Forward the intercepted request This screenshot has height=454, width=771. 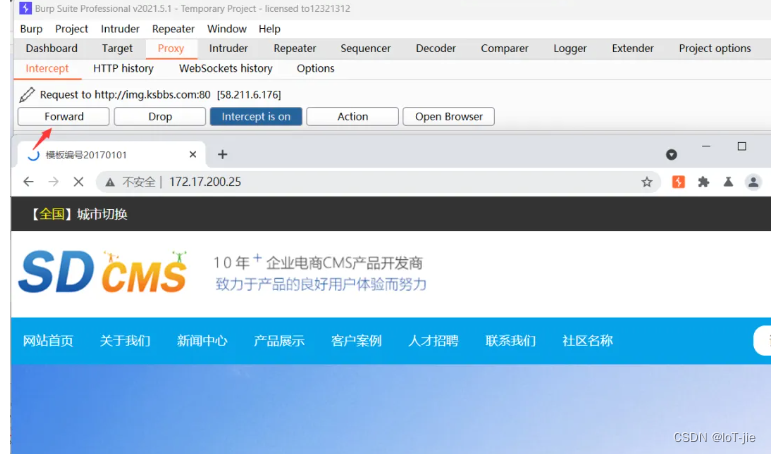click(63, 117)
